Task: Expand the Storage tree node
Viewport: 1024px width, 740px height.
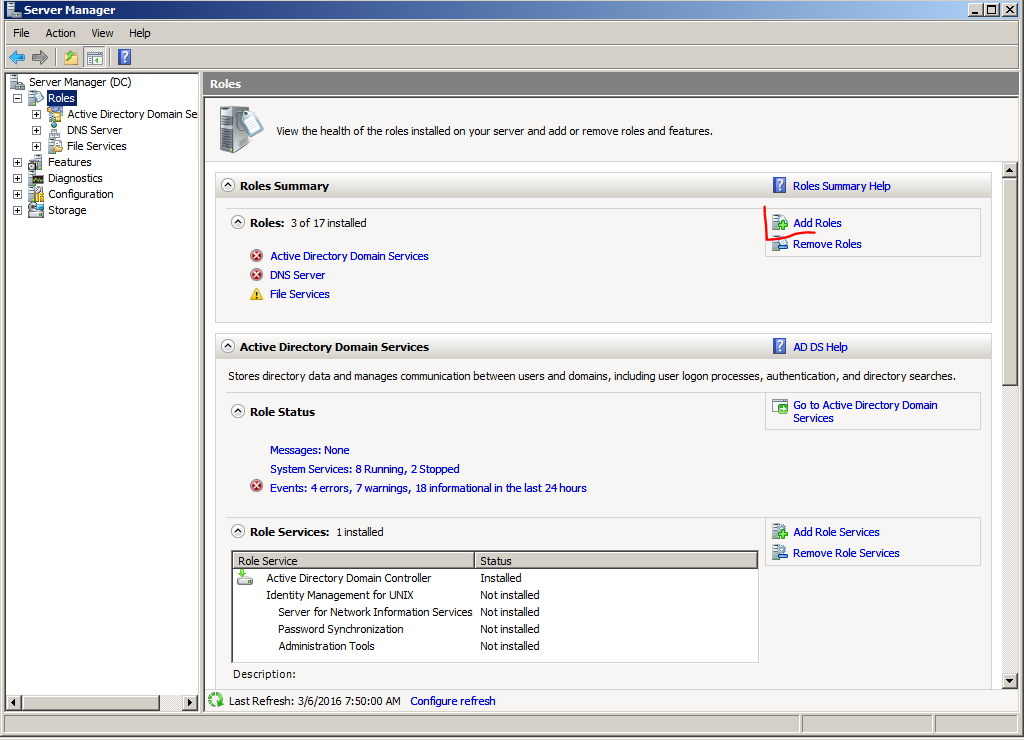Action: 18,210
